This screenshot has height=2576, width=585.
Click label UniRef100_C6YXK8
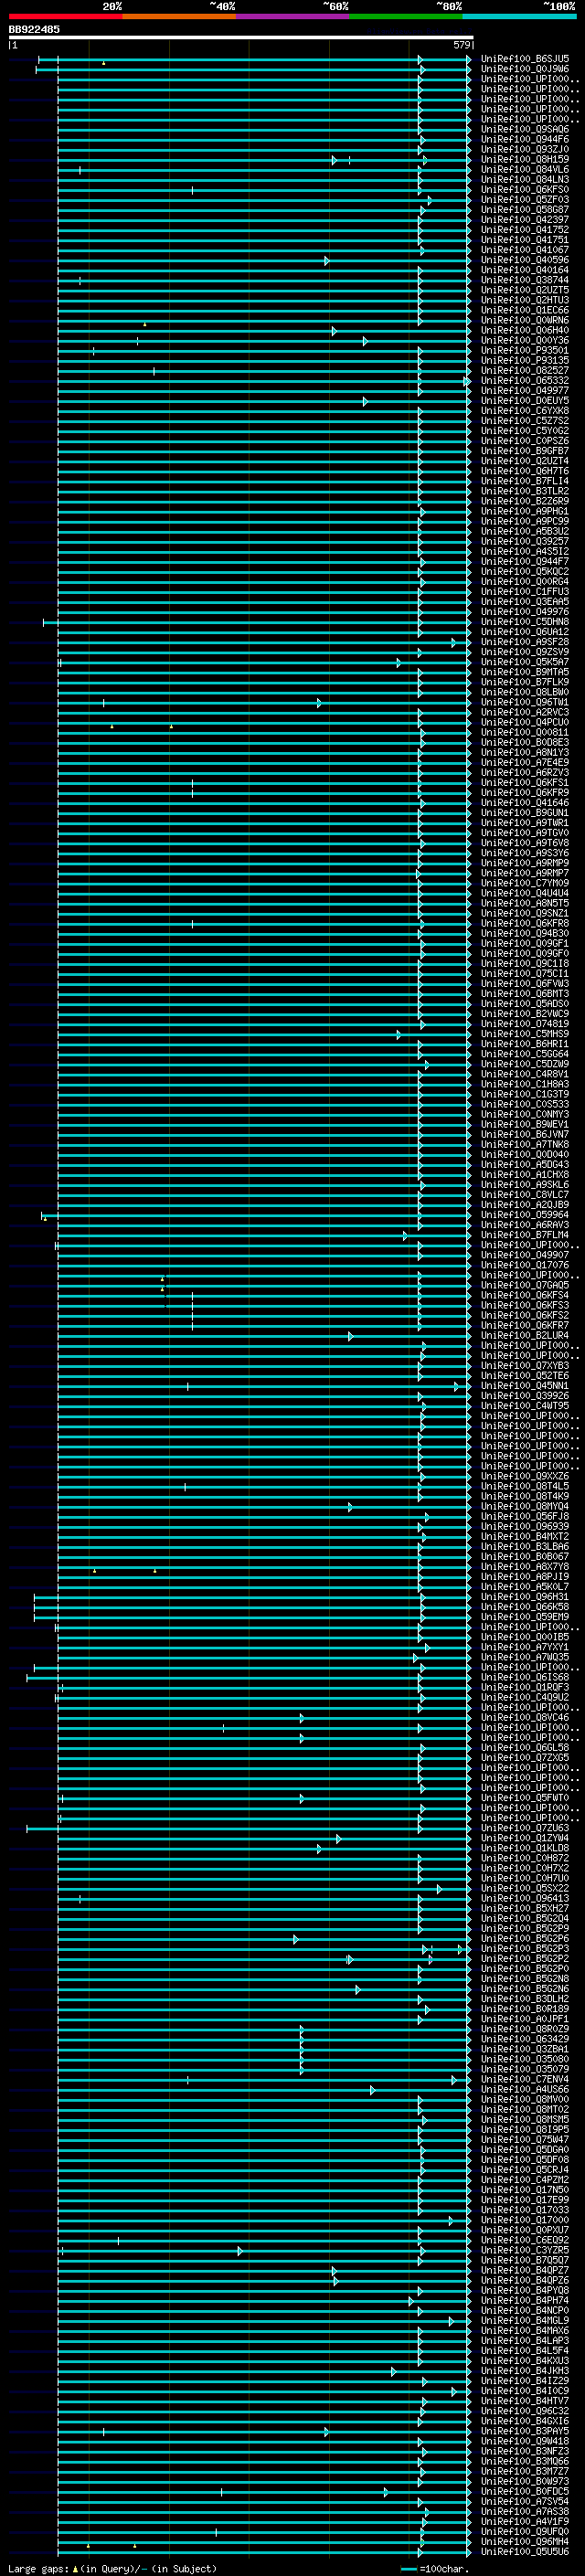(525, 411)
